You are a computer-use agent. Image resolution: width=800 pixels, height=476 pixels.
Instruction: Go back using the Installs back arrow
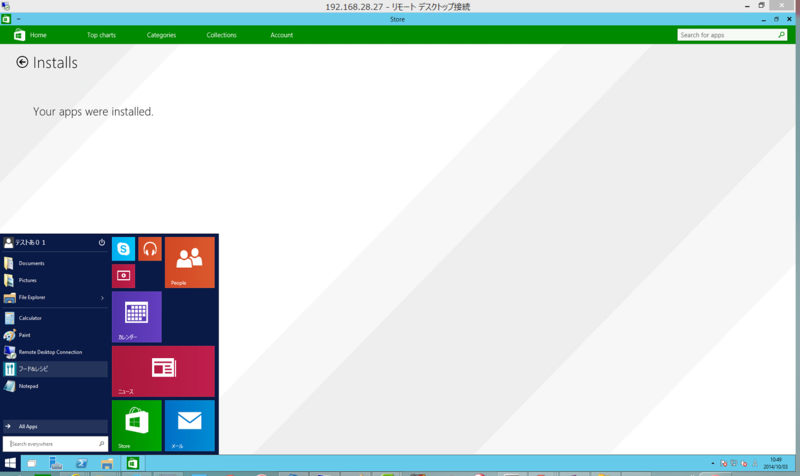pyautogui.click(x=22, y=62)
